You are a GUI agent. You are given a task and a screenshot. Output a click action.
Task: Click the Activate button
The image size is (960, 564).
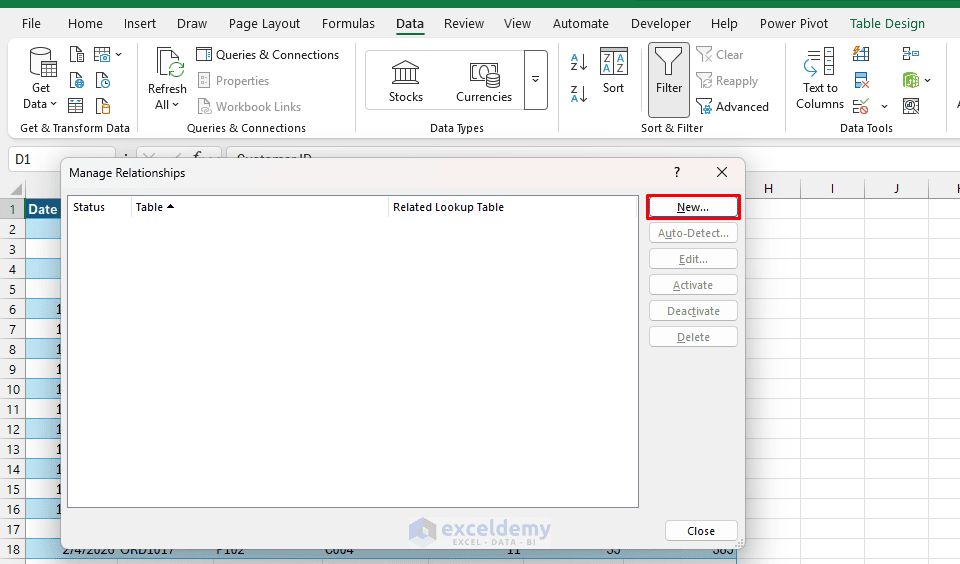[693, 285]
